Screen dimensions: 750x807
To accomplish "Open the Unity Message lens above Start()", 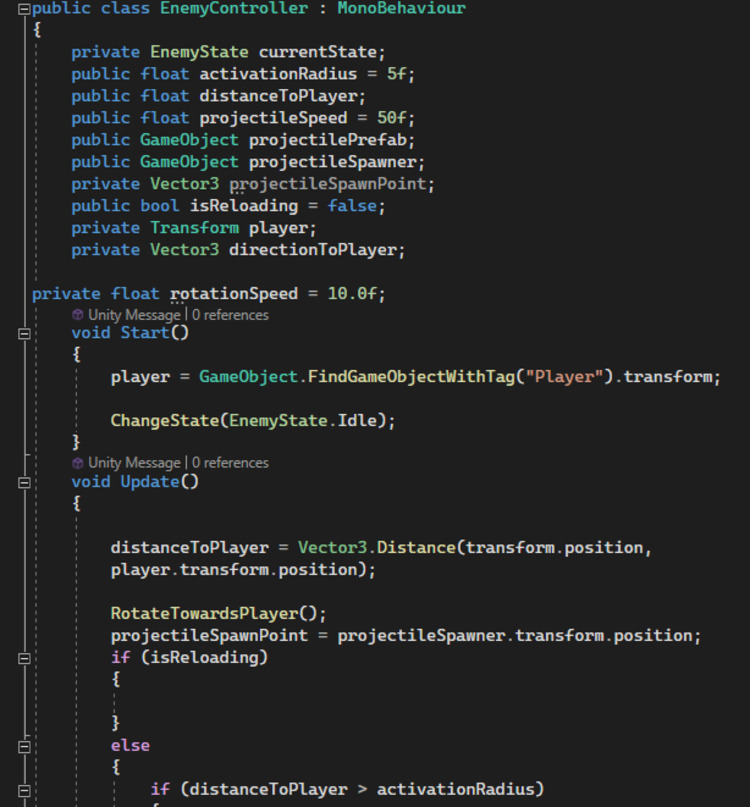I will tap(134, 315).
